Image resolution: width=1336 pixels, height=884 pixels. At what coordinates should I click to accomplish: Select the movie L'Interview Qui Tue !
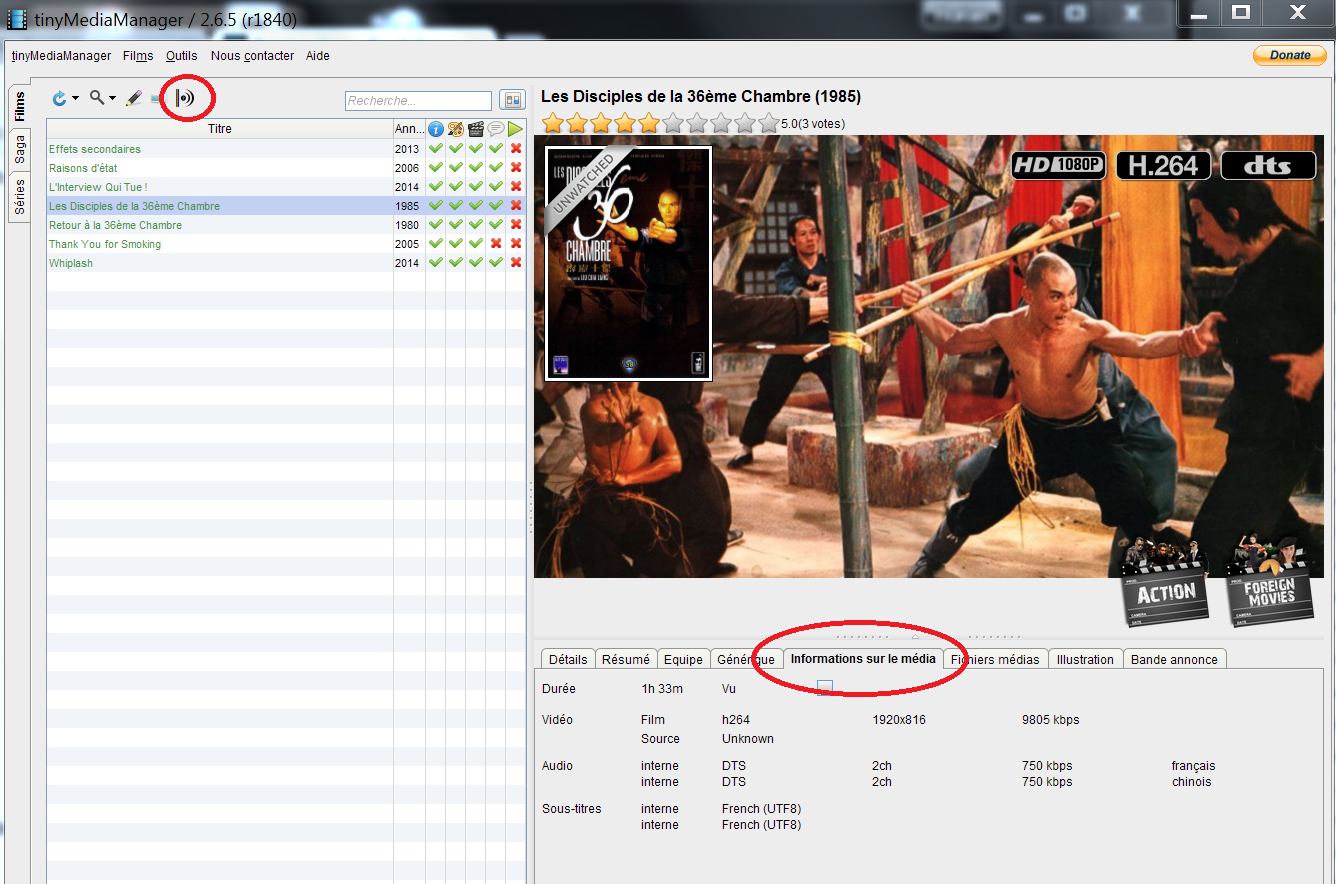pos(98,187)
